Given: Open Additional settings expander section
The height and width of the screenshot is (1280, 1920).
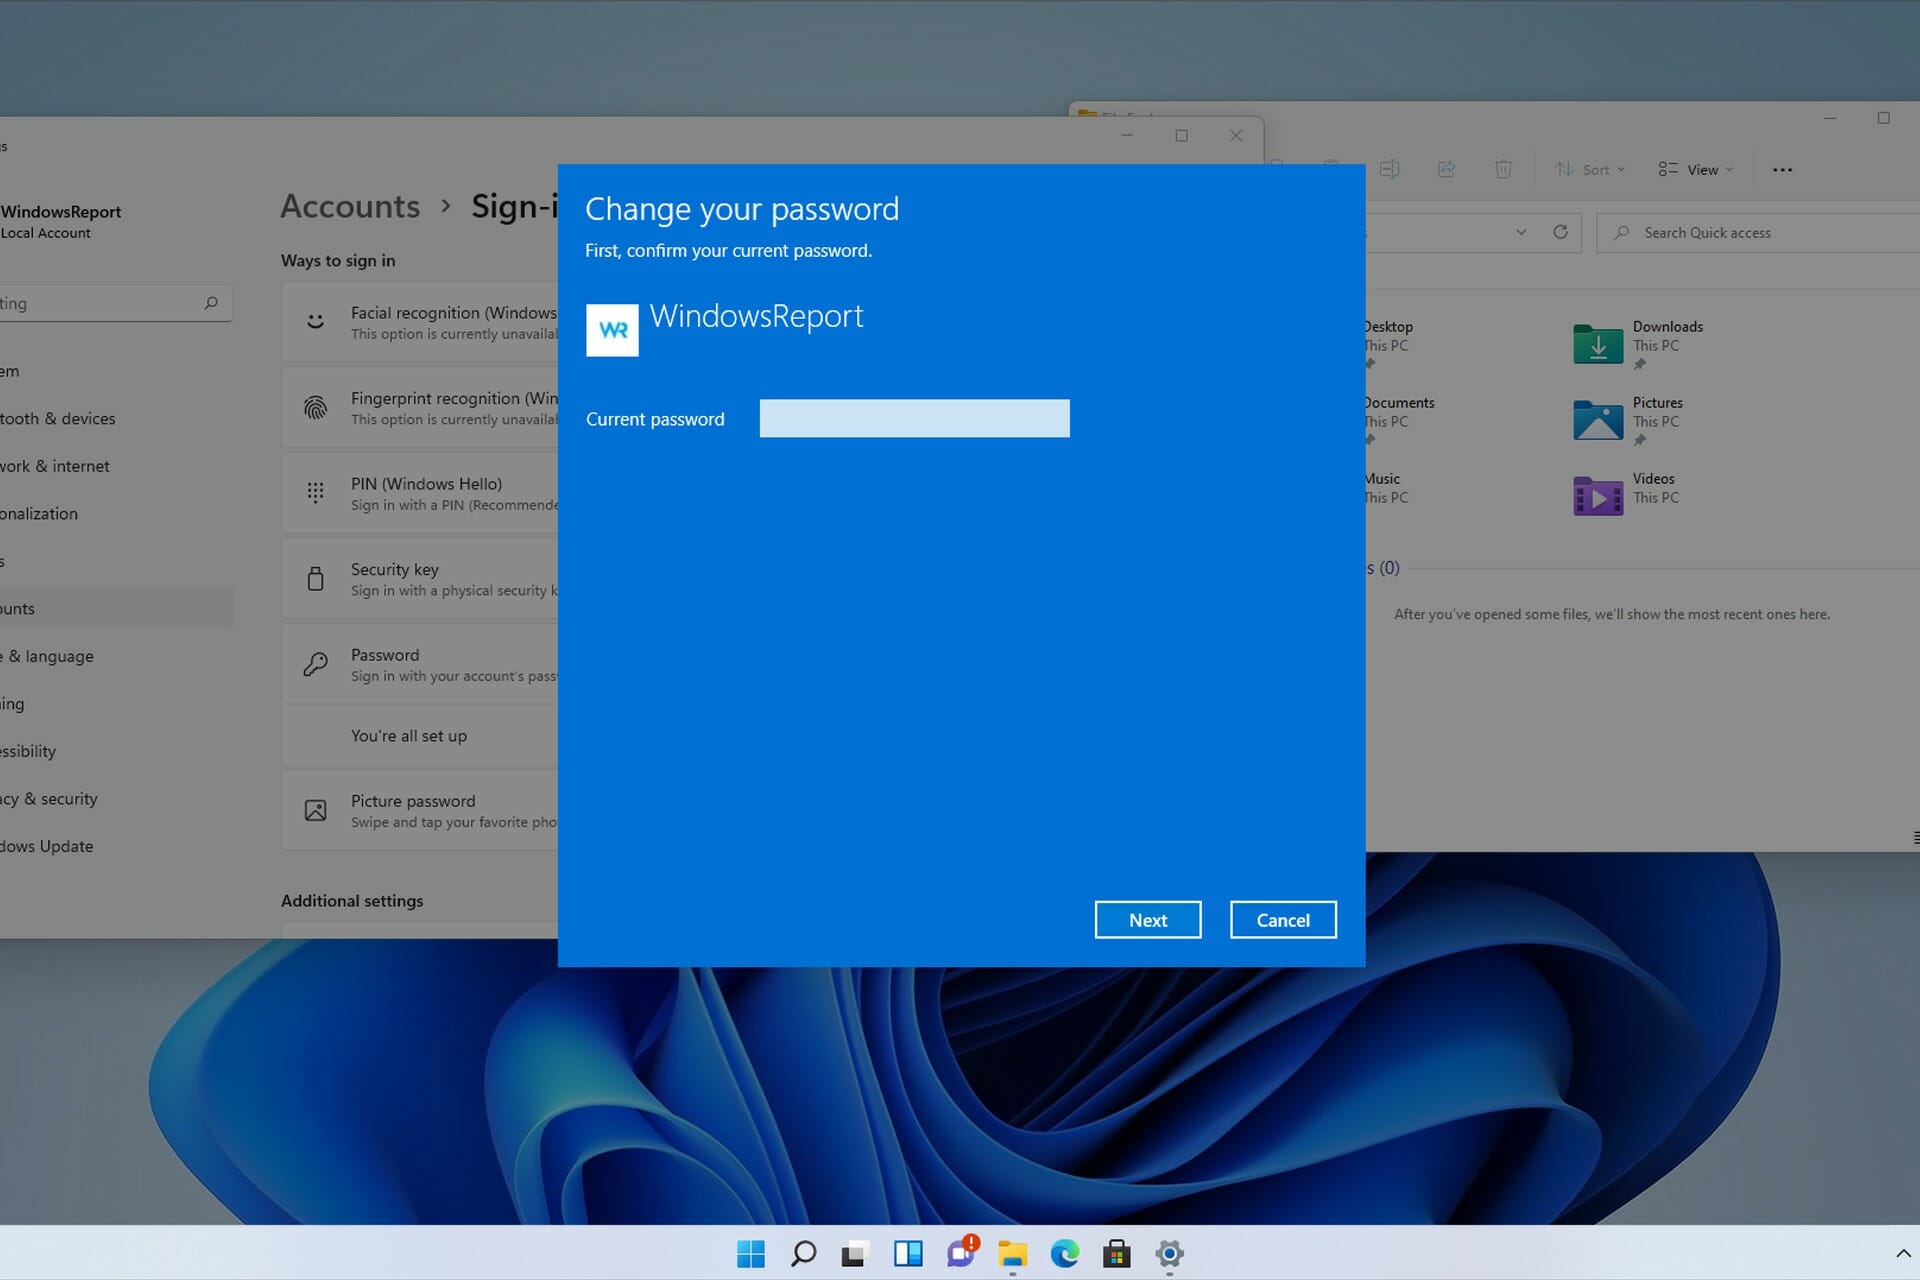Looking at the screenshot, I should (x=351, y=900).
